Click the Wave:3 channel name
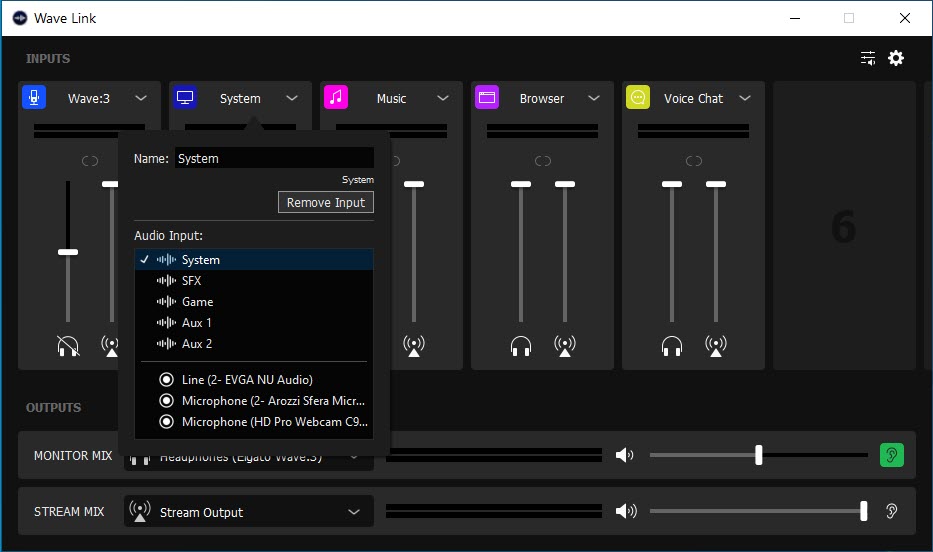 pyautogui.click(x=89, y=98)
